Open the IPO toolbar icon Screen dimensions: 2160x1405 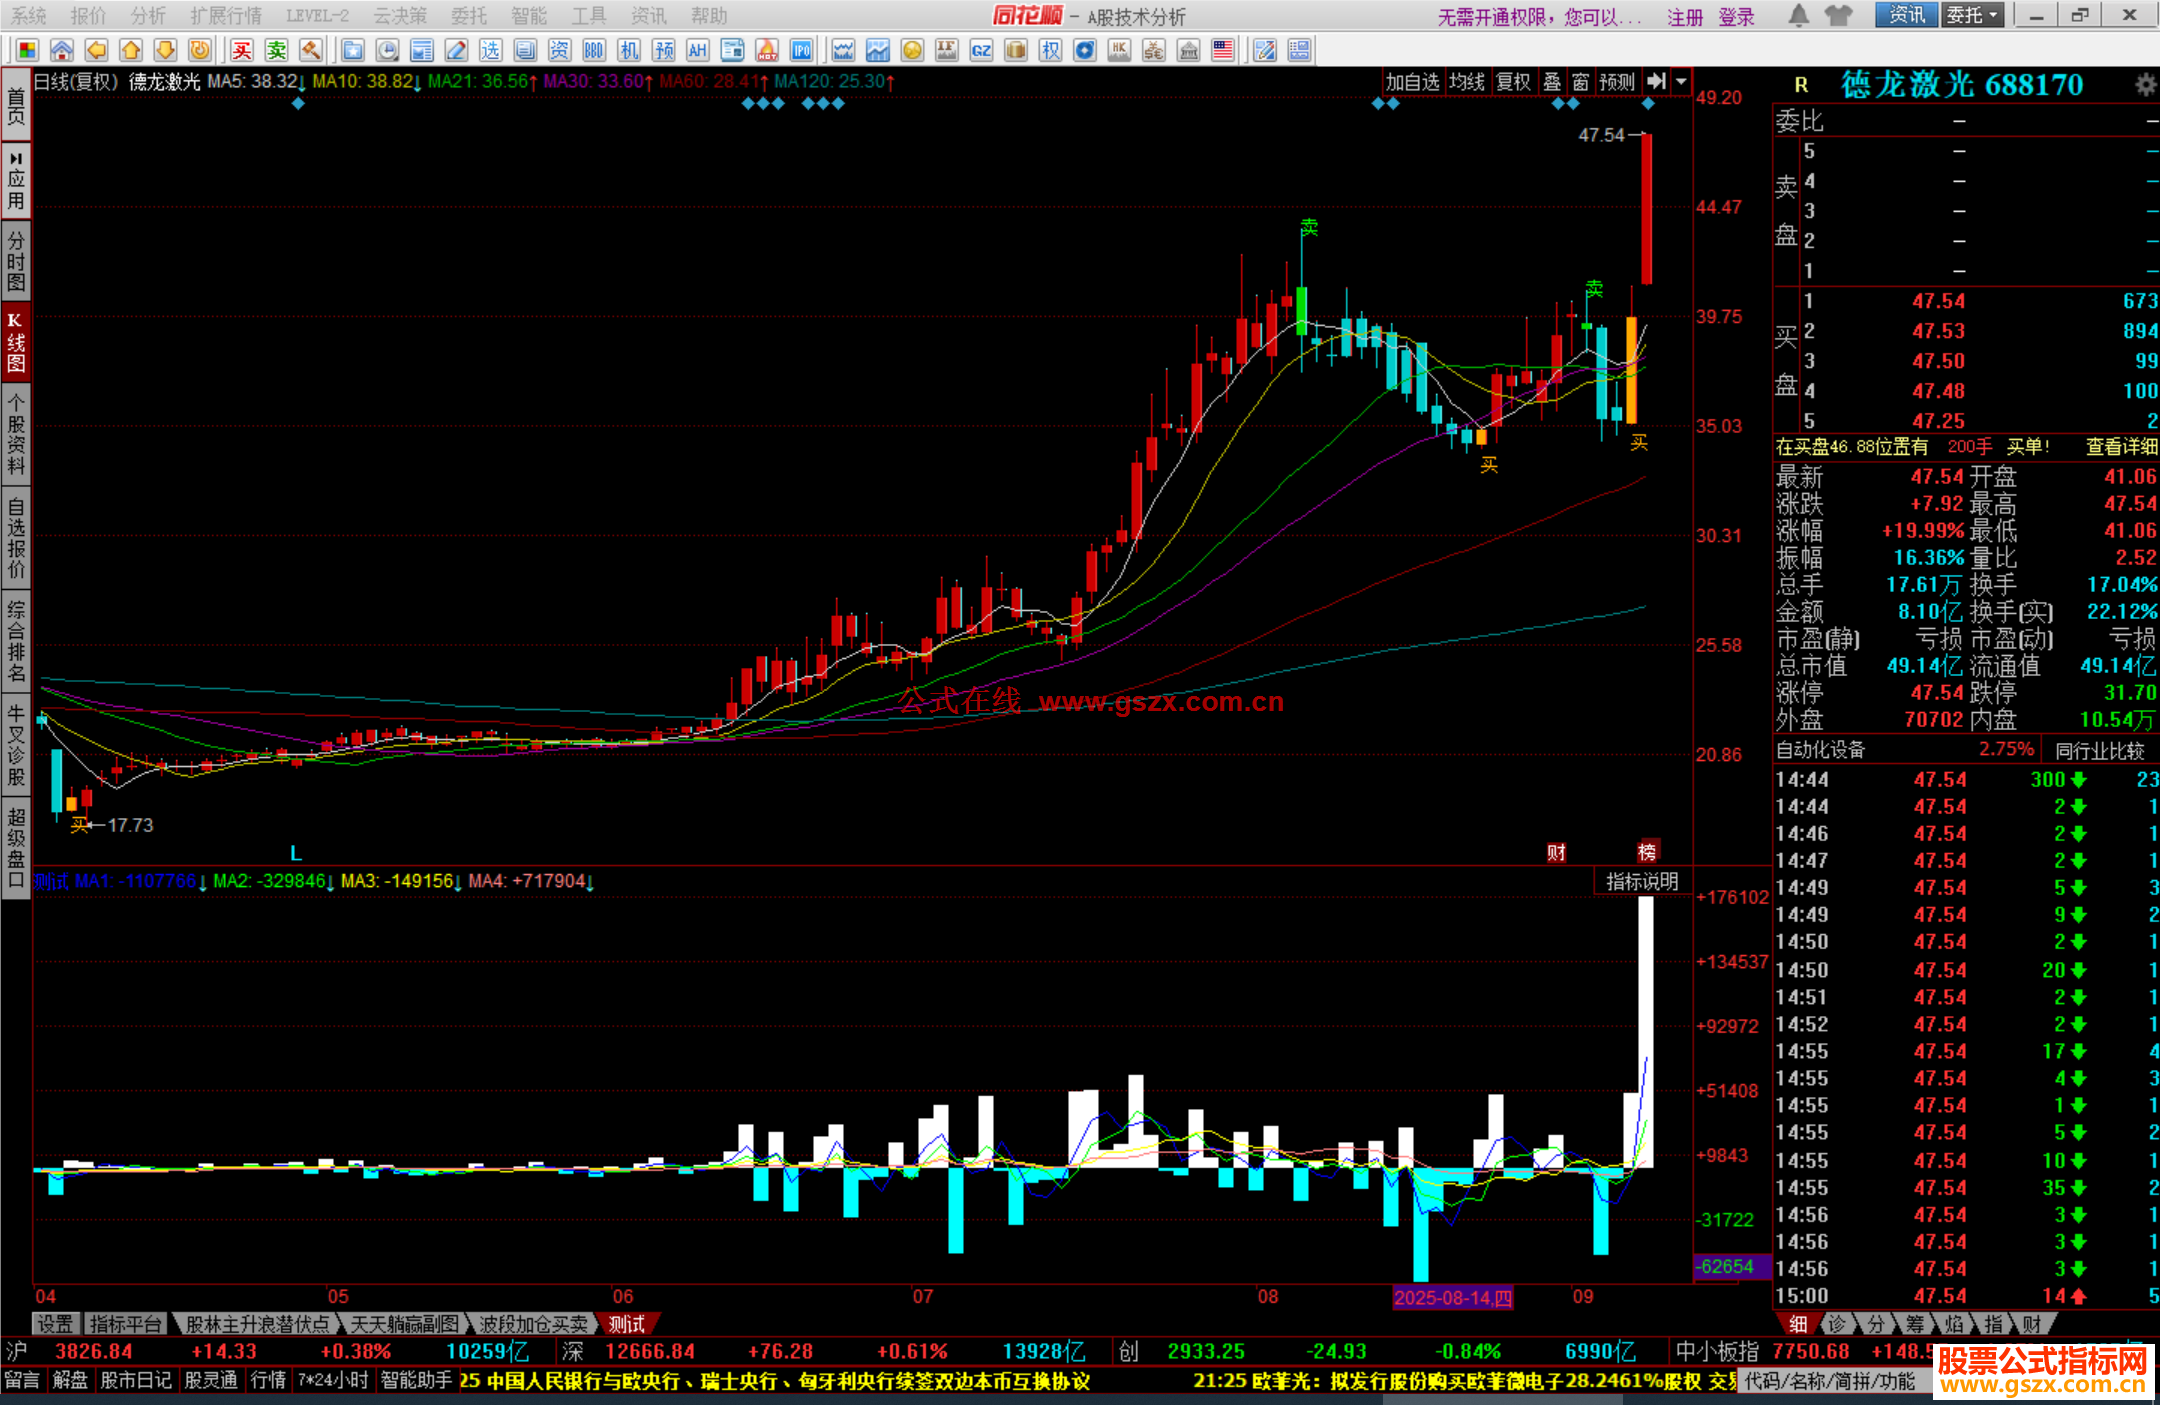point(801,50)
